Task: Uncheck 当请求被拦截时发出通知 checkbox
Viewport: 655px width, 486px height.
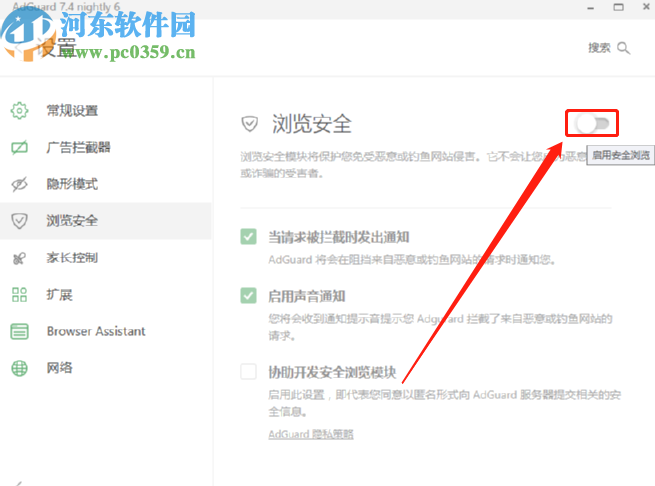Action: click(x=249, y=237)
